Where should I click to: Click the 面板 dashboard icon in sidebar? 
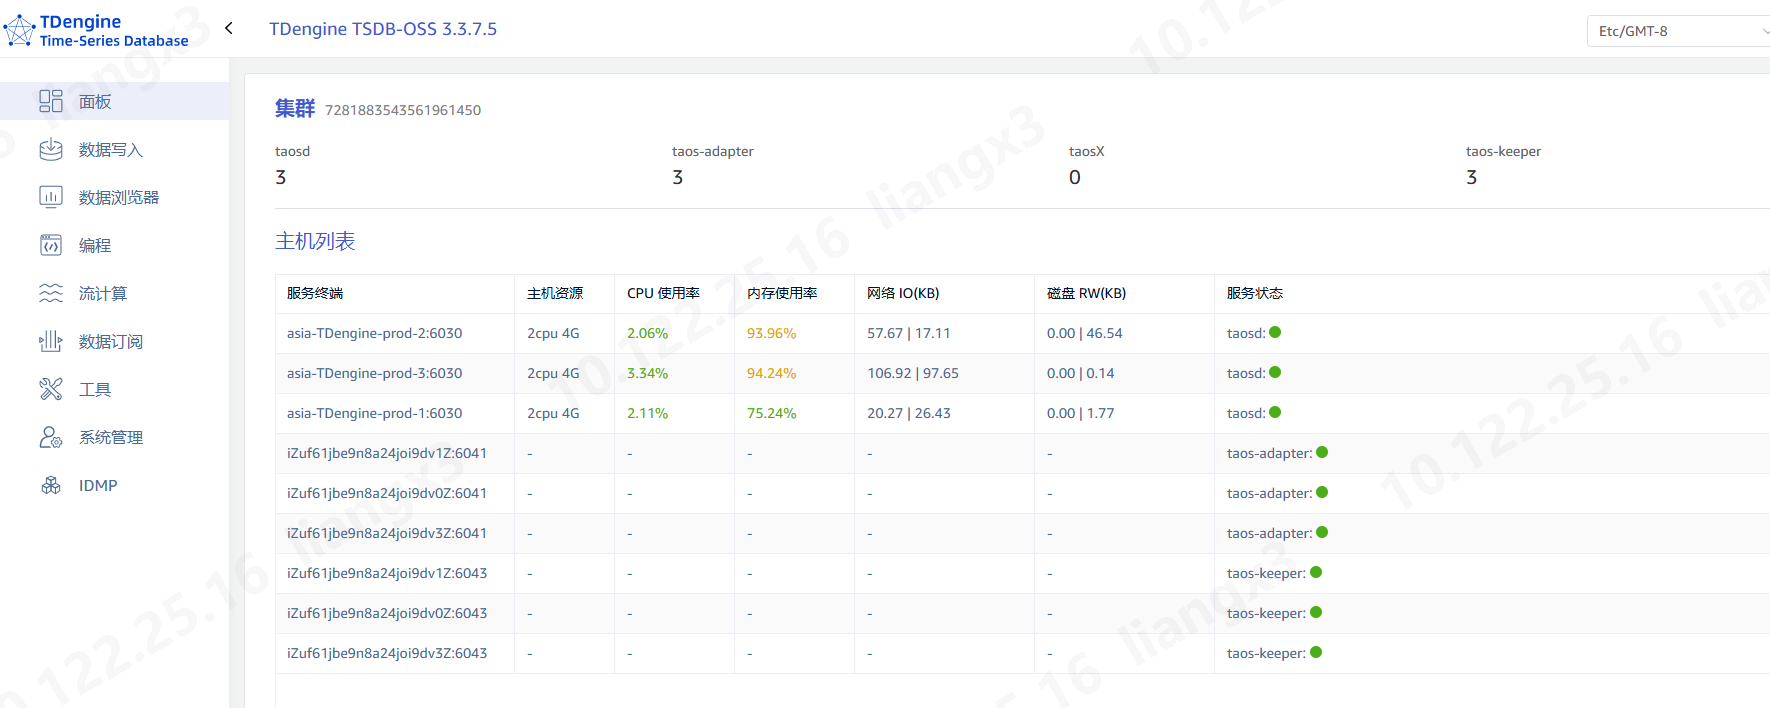click(51, 101)
